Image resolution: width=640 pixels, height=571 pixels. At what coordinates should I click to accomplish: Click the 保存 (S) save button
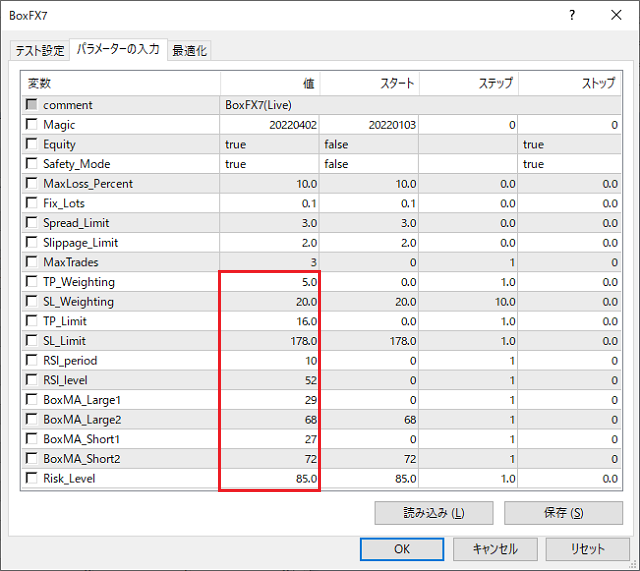click(563, 513)
